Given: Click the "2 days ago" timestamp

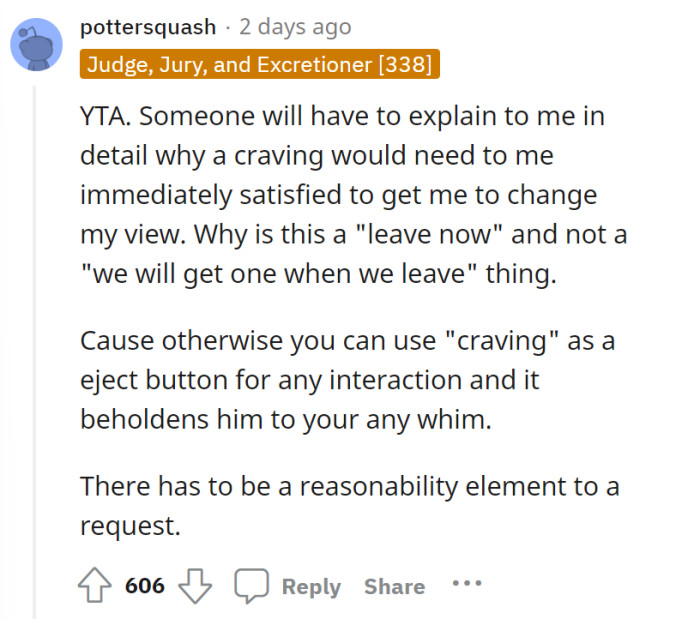Looking at the screenshot, I should [295, 27].
